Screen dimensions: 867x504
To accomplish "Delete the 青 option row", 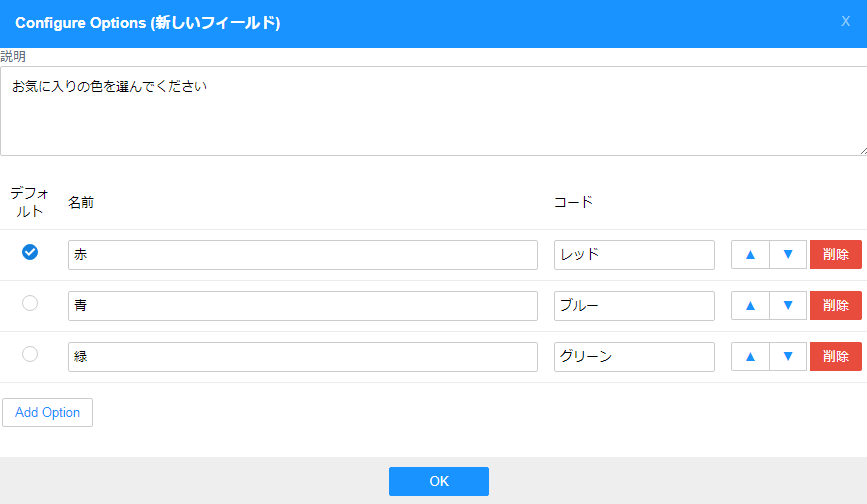I will (835, 306).
